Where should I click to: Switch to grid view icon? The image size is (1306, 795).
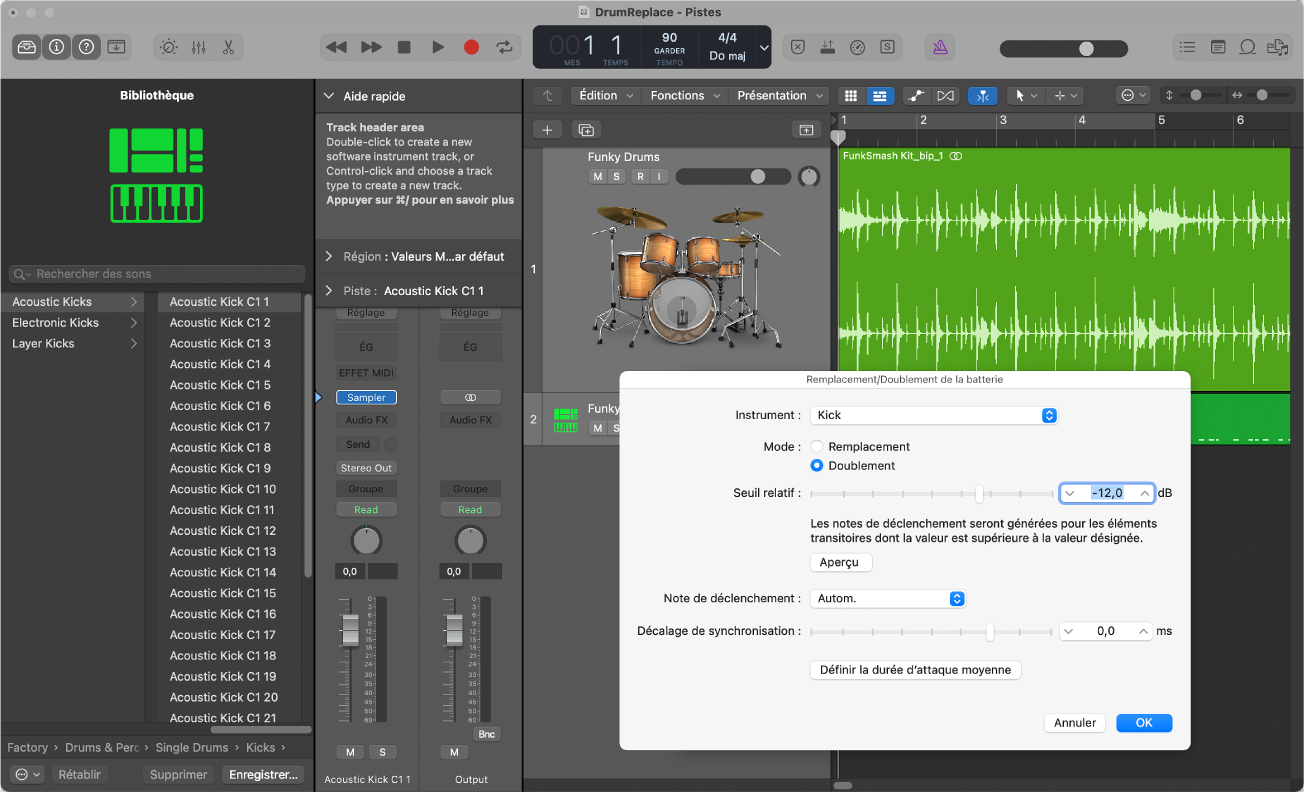click(851, 96)
